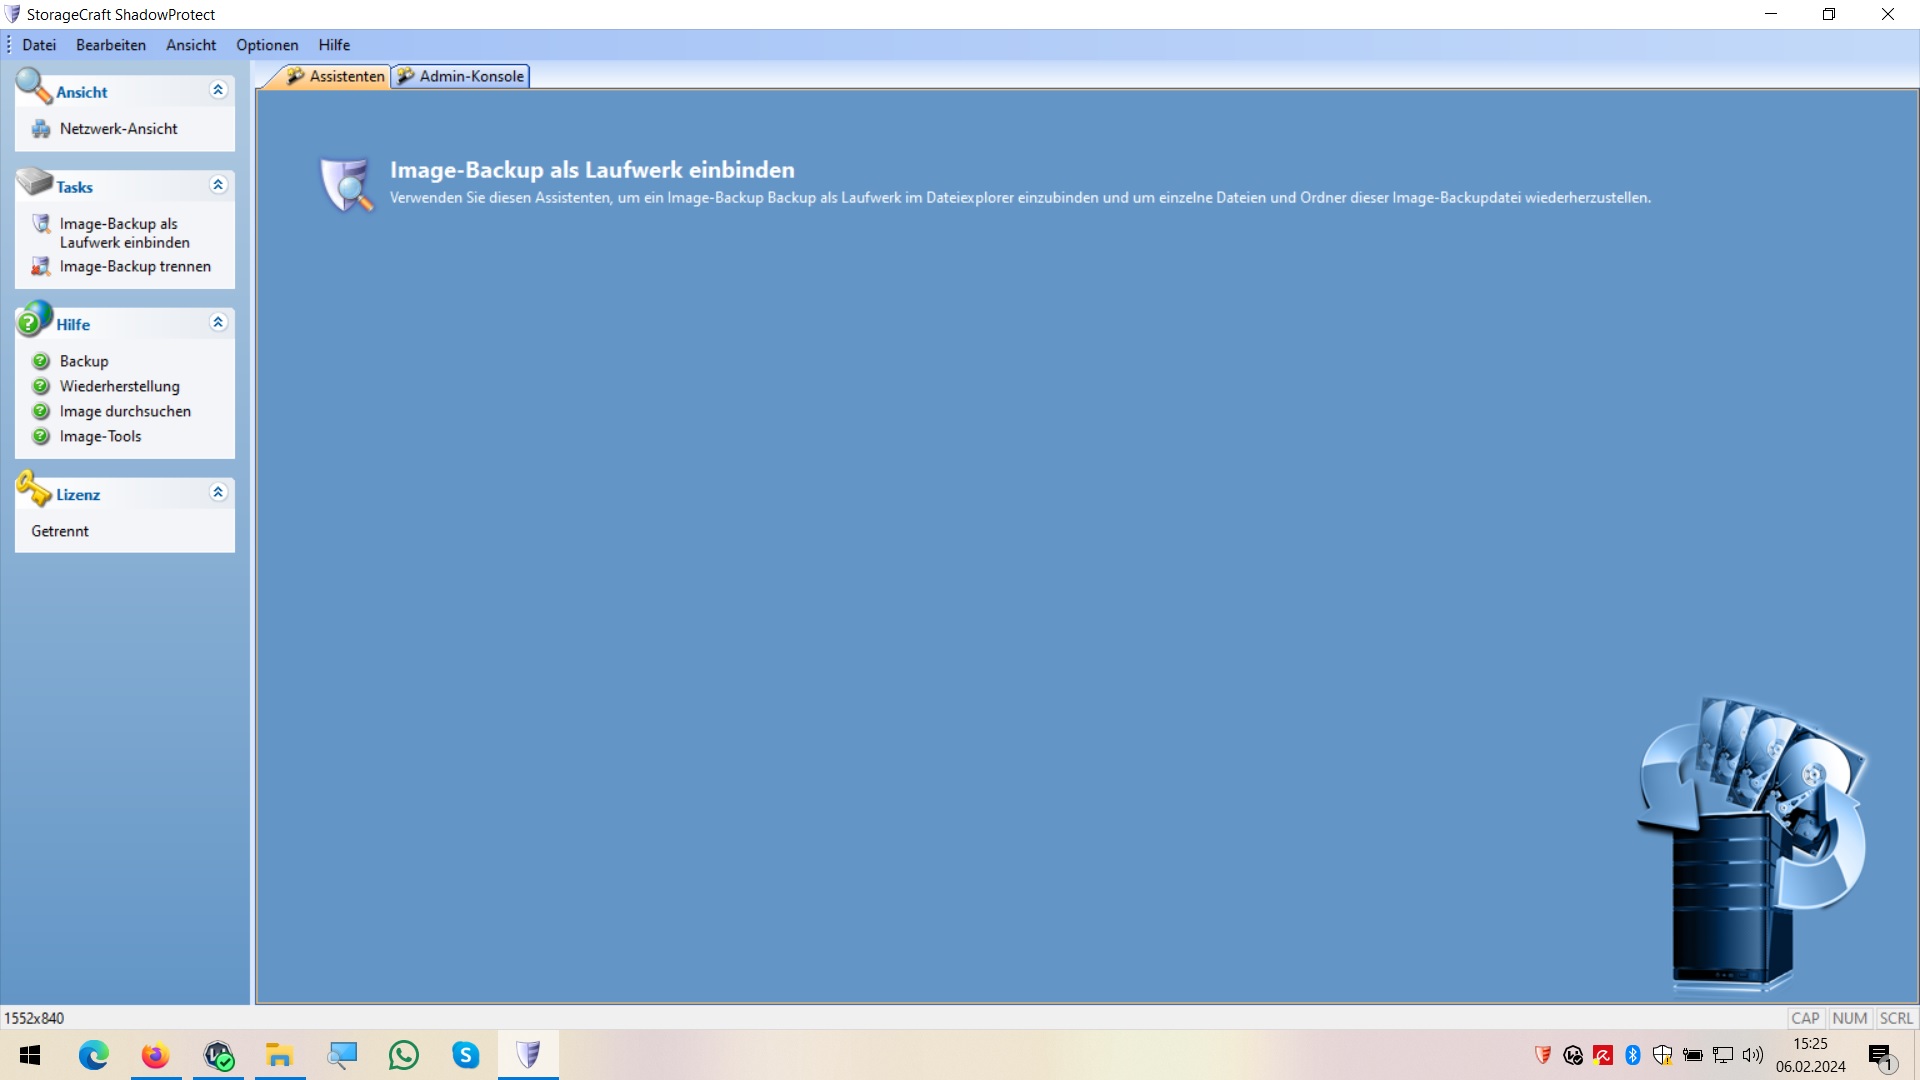Switch to the Admin-Konsole tab
The width and height of the screenshot is (1920, 1080).
461,76
